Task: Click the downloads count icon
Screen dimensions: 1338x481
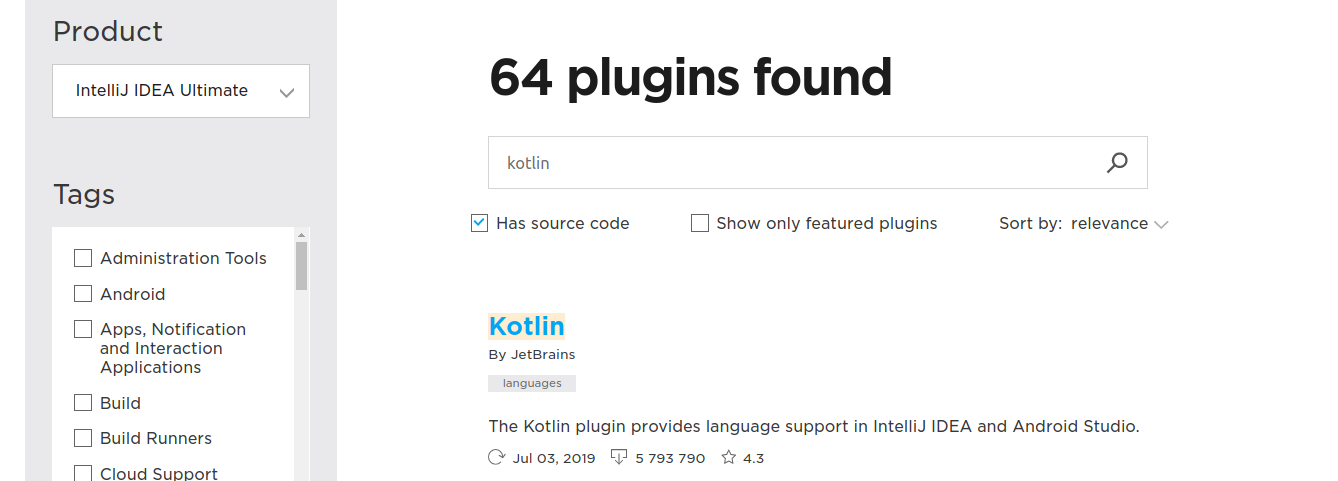Action: tap(619, 458)
